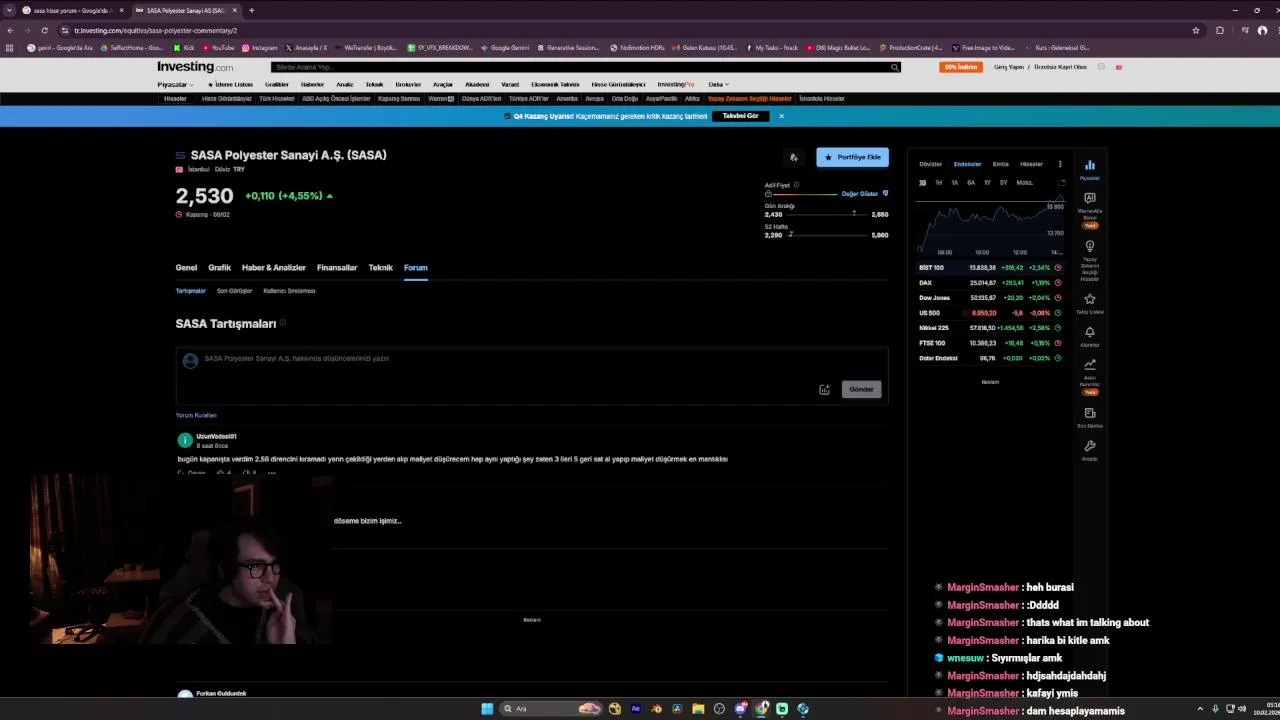Viewport: 1280px width, 720px height.
Task: Open the tools wrench icon in sidebar
Action: [x=1090, y=446]
